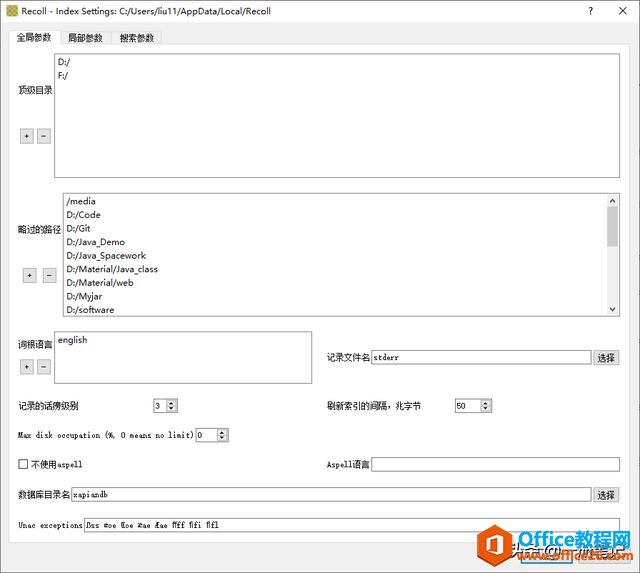The height and width of the screenshot is (573, 640).
Task: Select /media in skipped paths list
Action: [81, 201]
